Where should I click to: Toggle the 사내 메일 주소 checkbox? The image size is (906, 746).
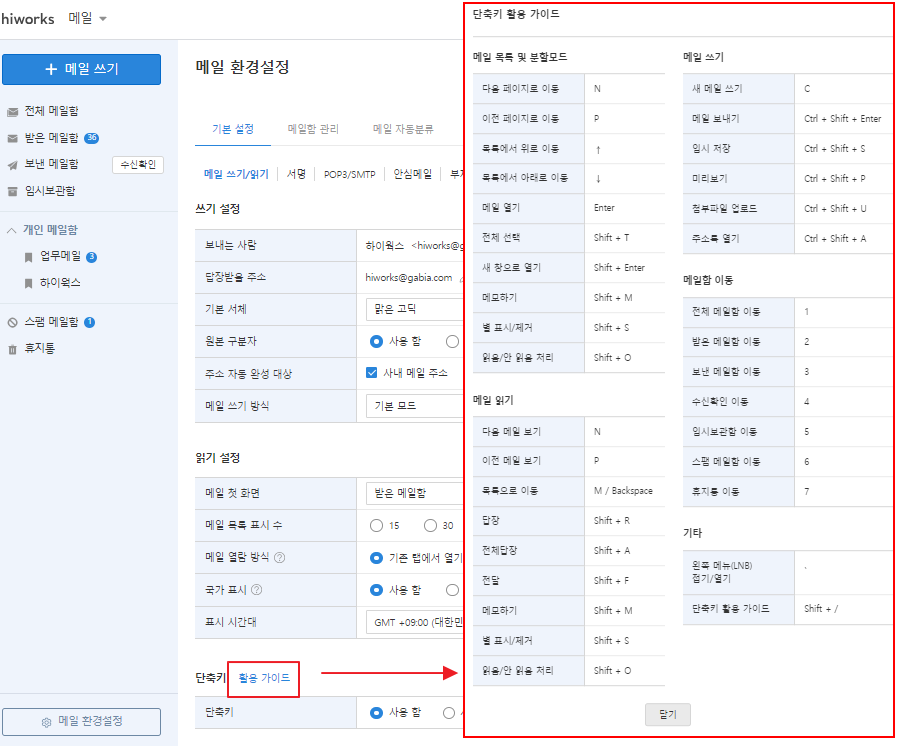pos(372,373)
